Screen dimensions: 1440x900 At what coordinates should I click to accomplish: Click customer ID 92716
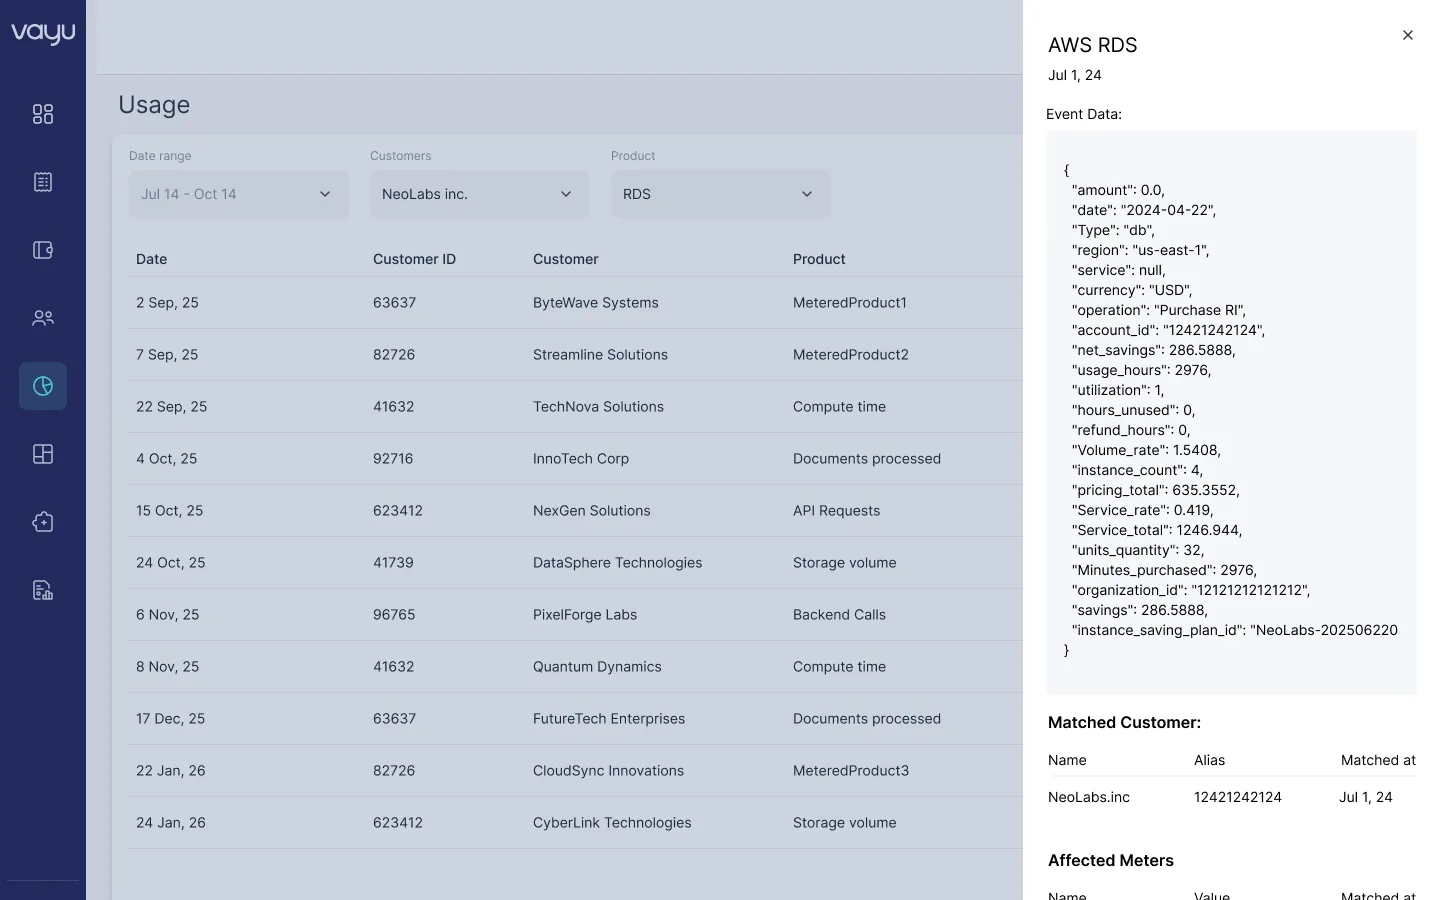click(393, 459)
